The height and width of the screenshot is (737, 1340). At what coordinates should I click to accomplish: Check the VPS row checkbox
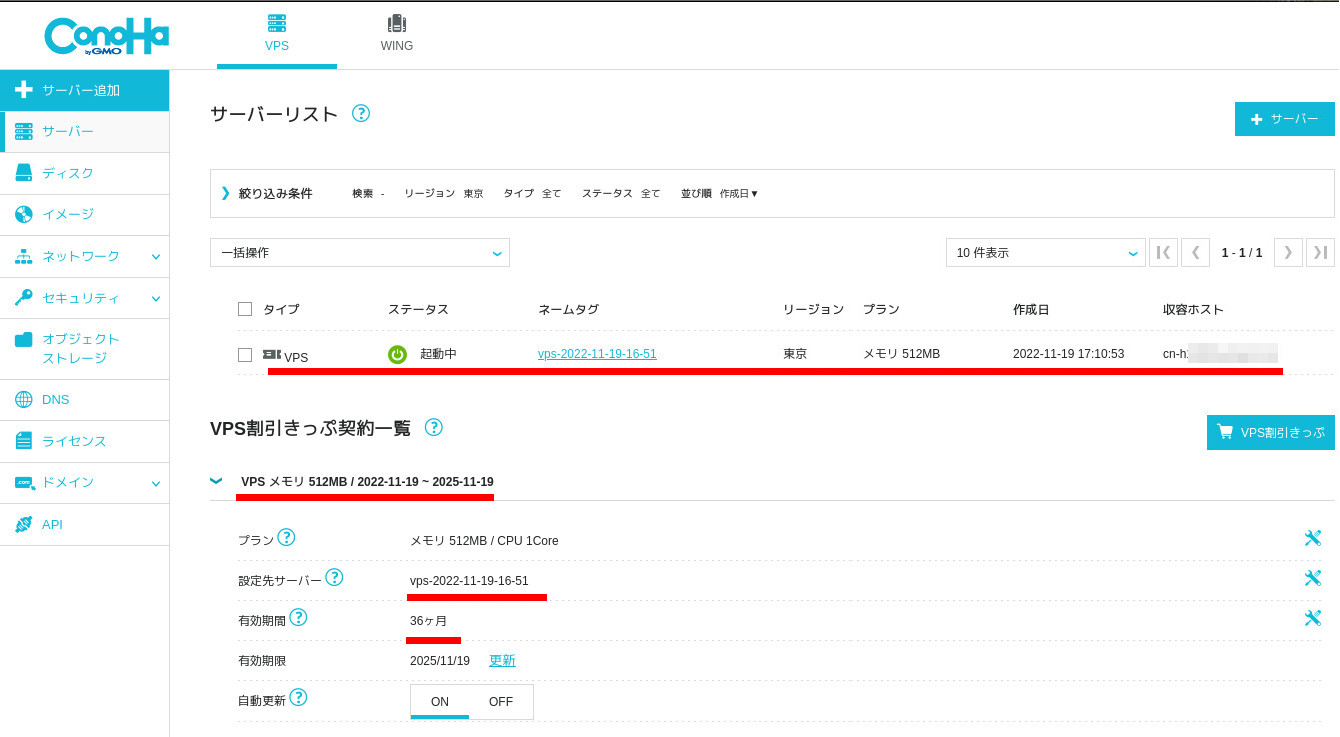(245, 354)
